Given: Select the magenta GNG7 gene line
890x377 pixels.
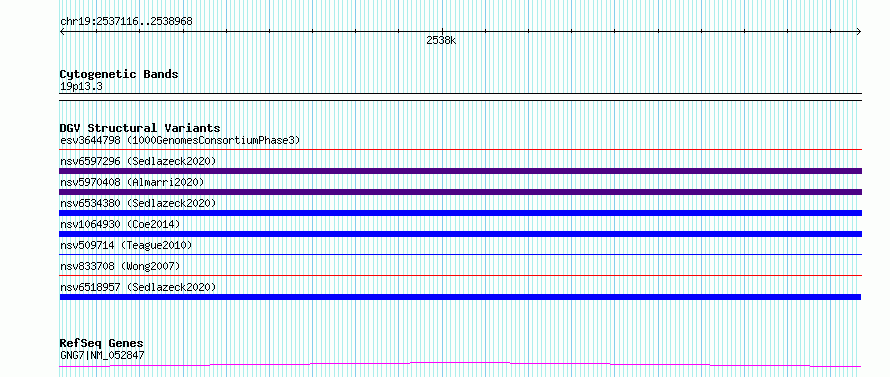Looking at the screenshot, I should 460,365.
